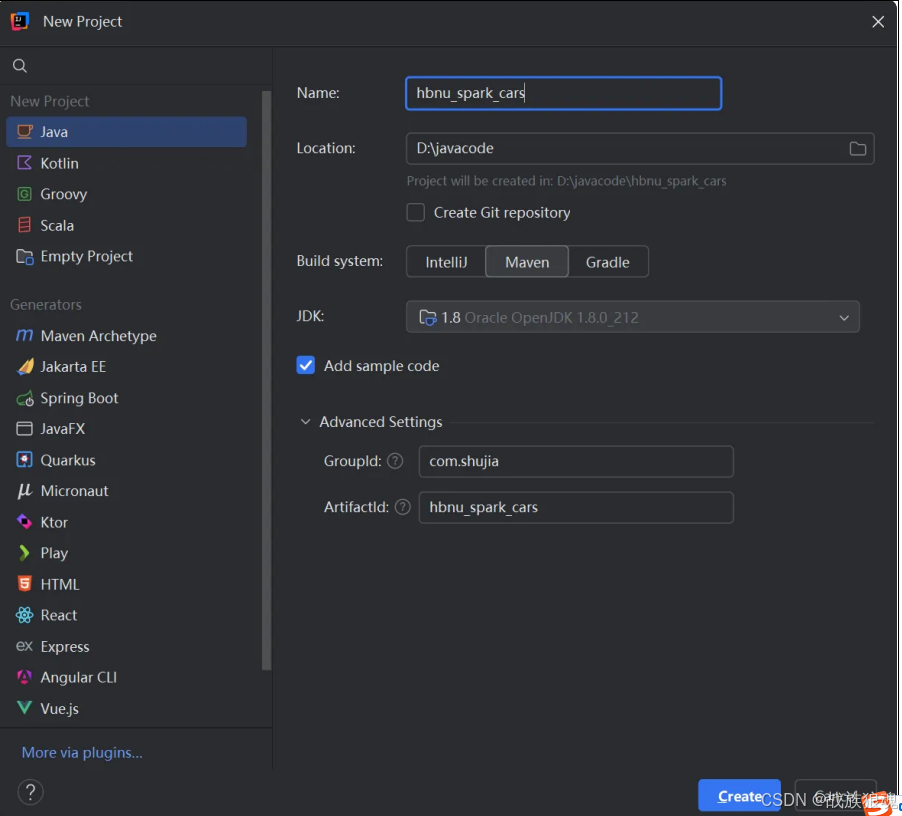This screenshot has width=902, height=816.
Task: Click the Empty Project folder icon
Action: pyautogui.click(x=24, y=256)
